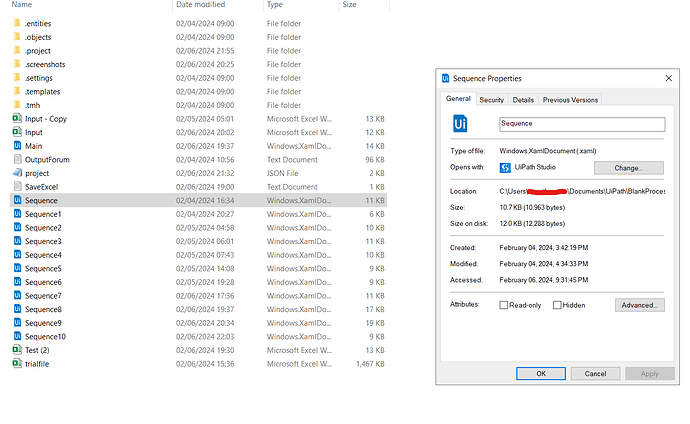This screenshot has width=690, height=424.
Task: Select the highlighted 'Sequence' file name
Action: pos(41,200)
